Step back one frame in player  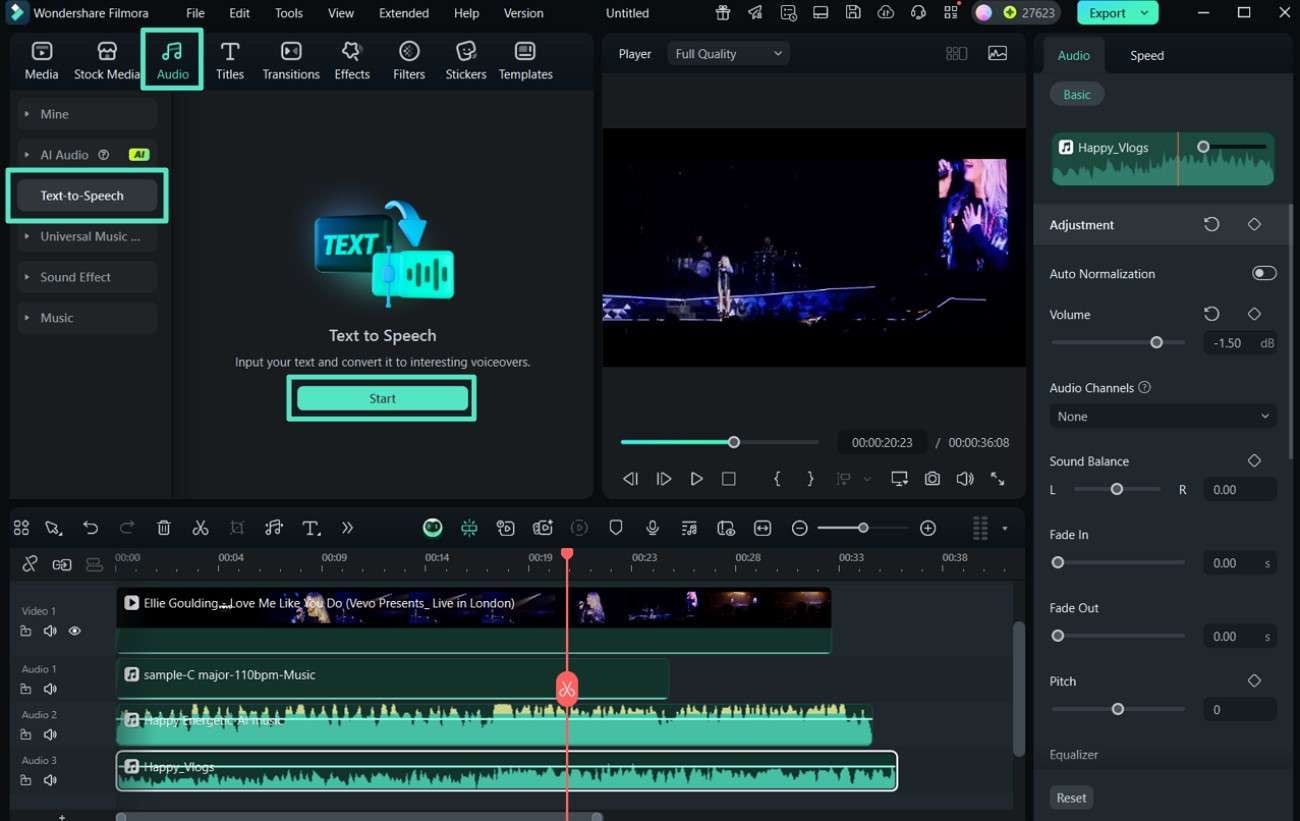(630, 479)
